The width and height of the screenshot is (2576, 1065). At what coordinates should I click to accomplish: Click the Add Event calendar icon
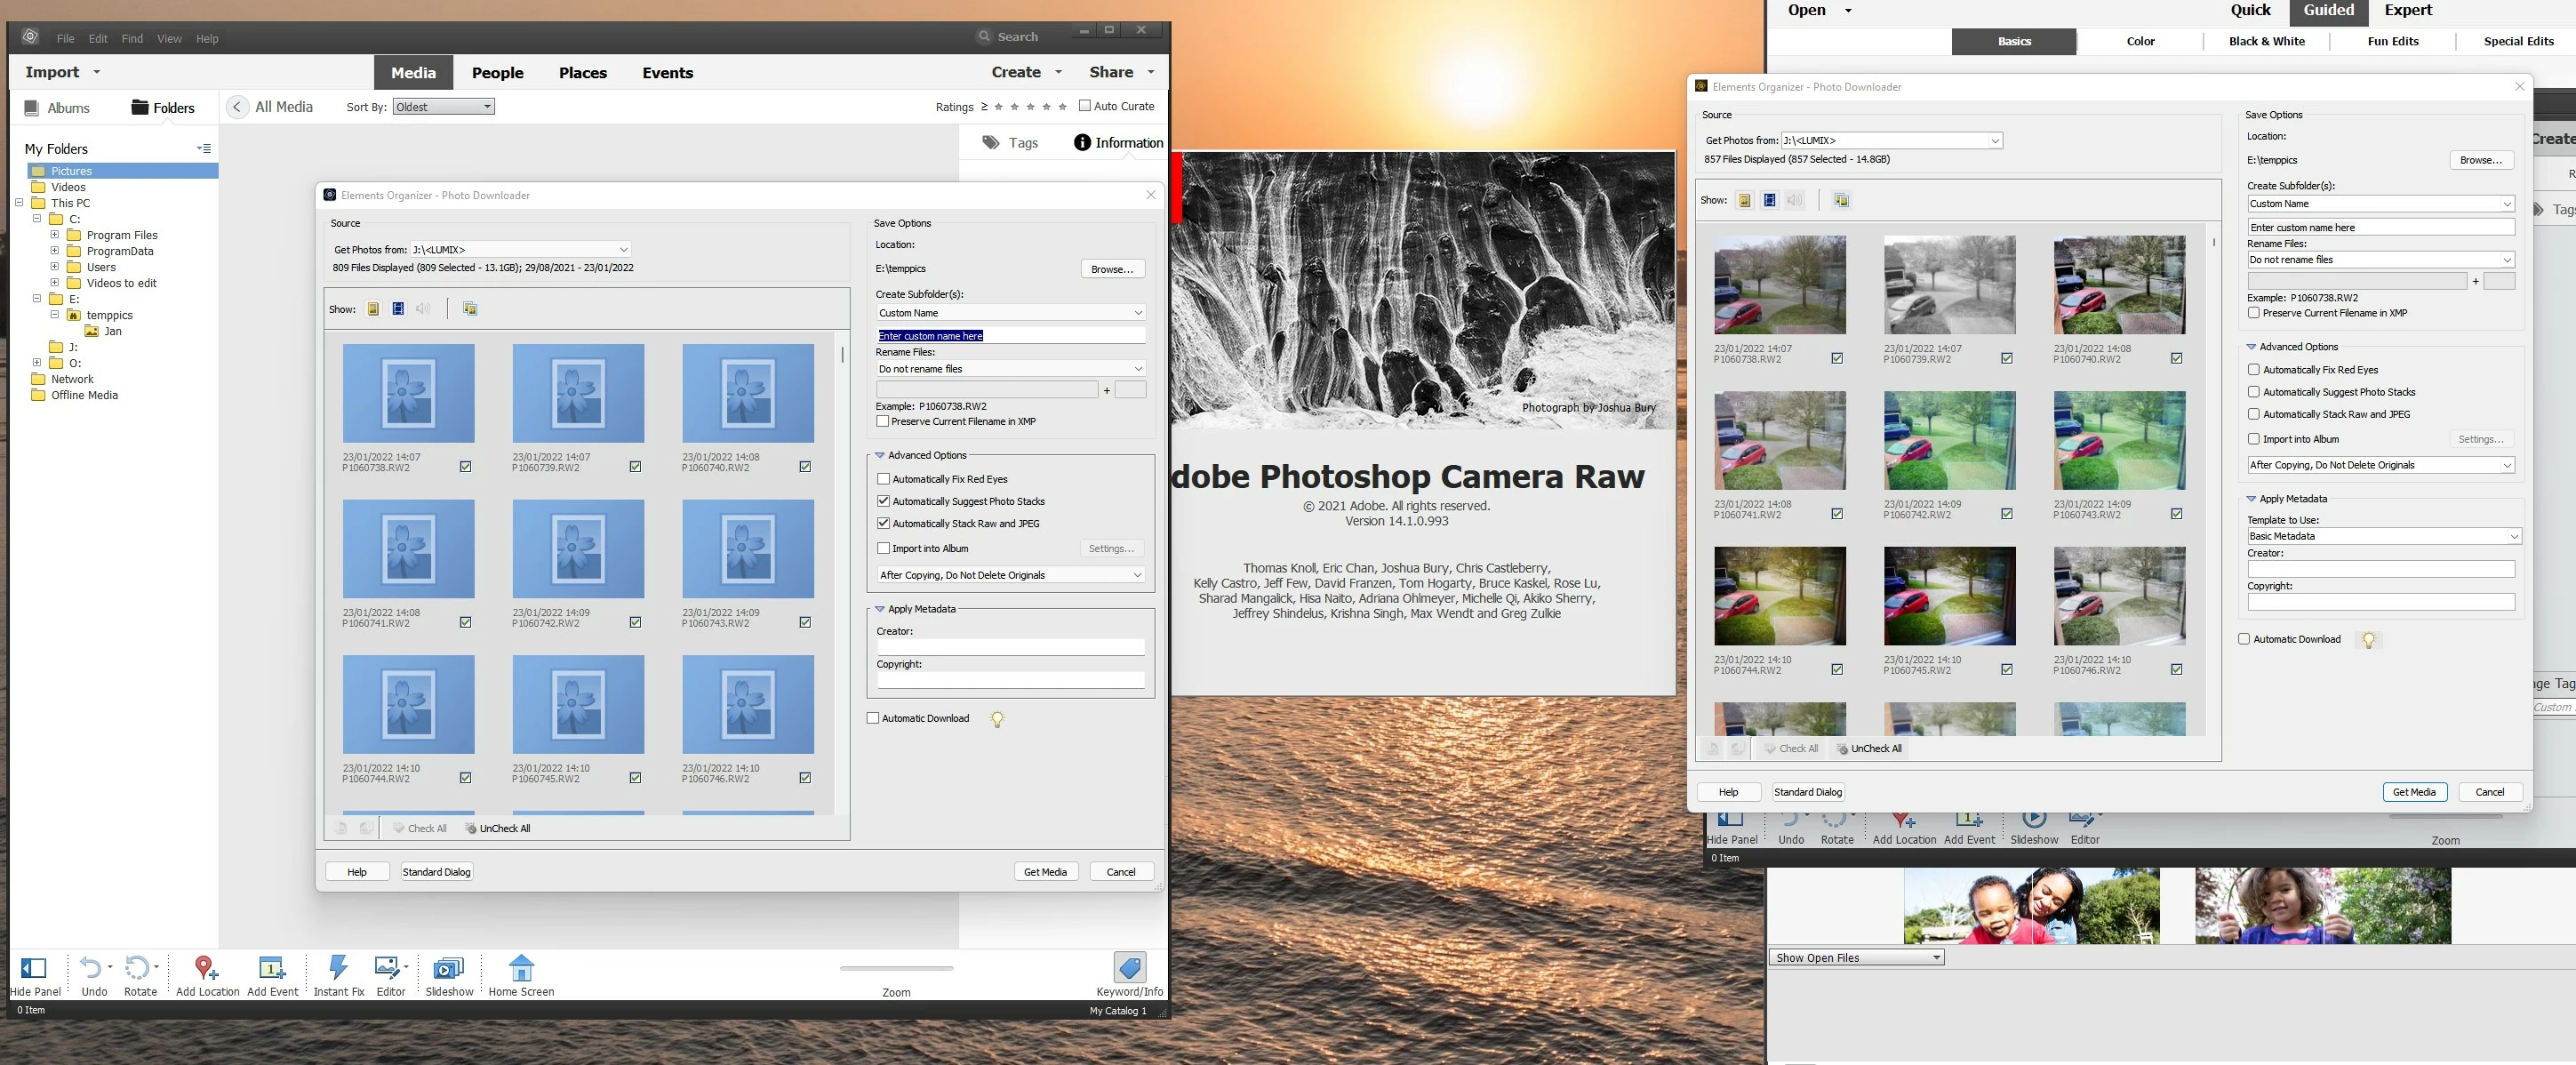point(271,968)
